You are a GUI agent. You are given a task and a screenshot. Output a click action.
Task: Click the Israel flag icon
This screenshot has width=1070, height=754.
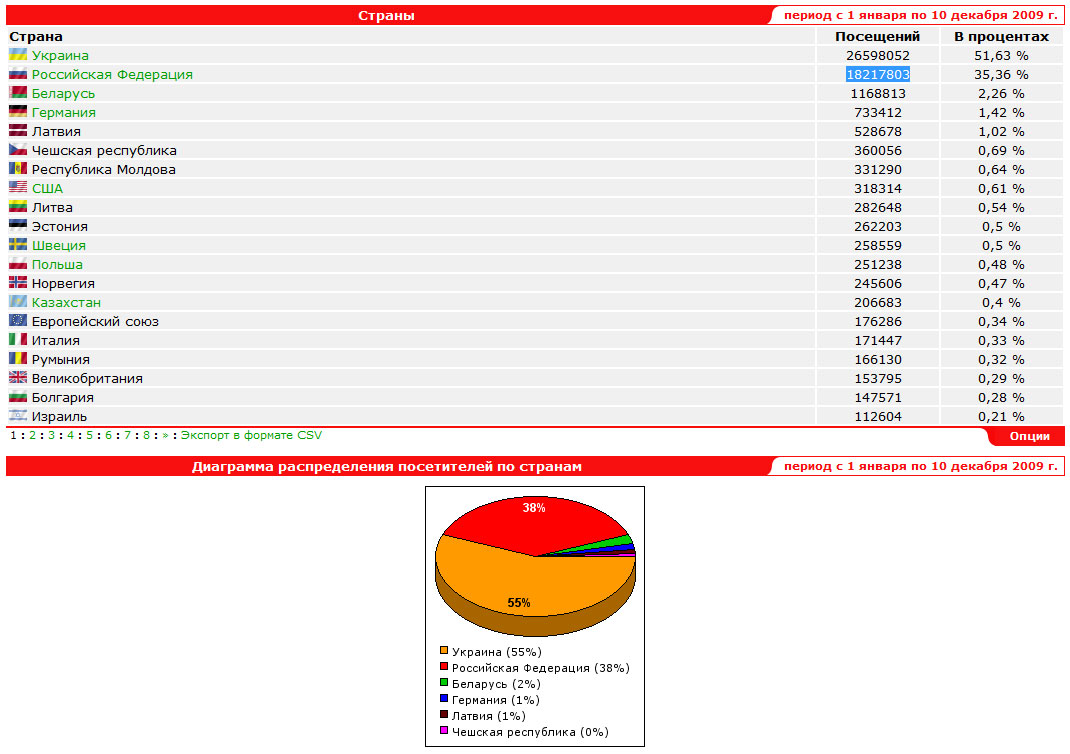18,416
